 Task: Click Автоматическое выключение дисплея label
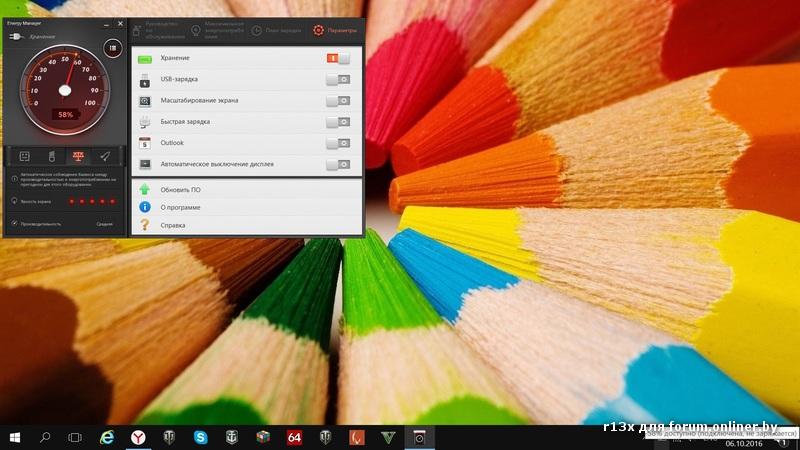[217, 164]
